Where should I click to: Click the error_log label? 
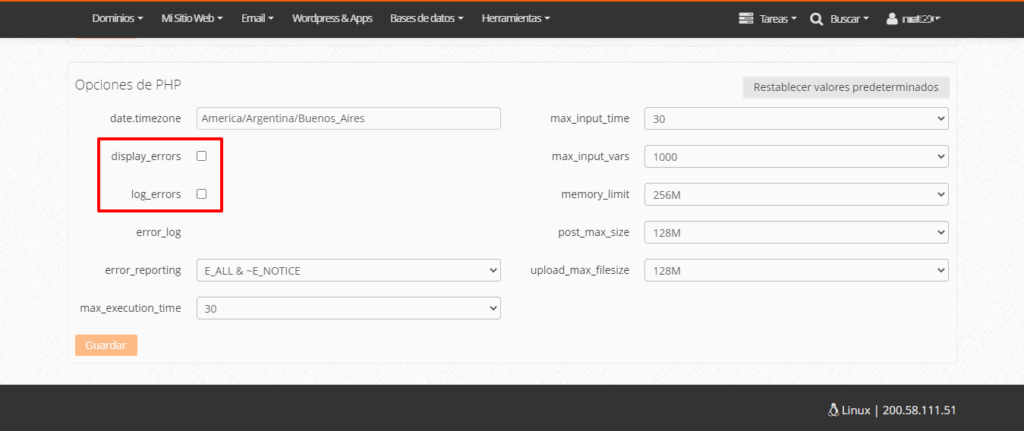(159, 232)
